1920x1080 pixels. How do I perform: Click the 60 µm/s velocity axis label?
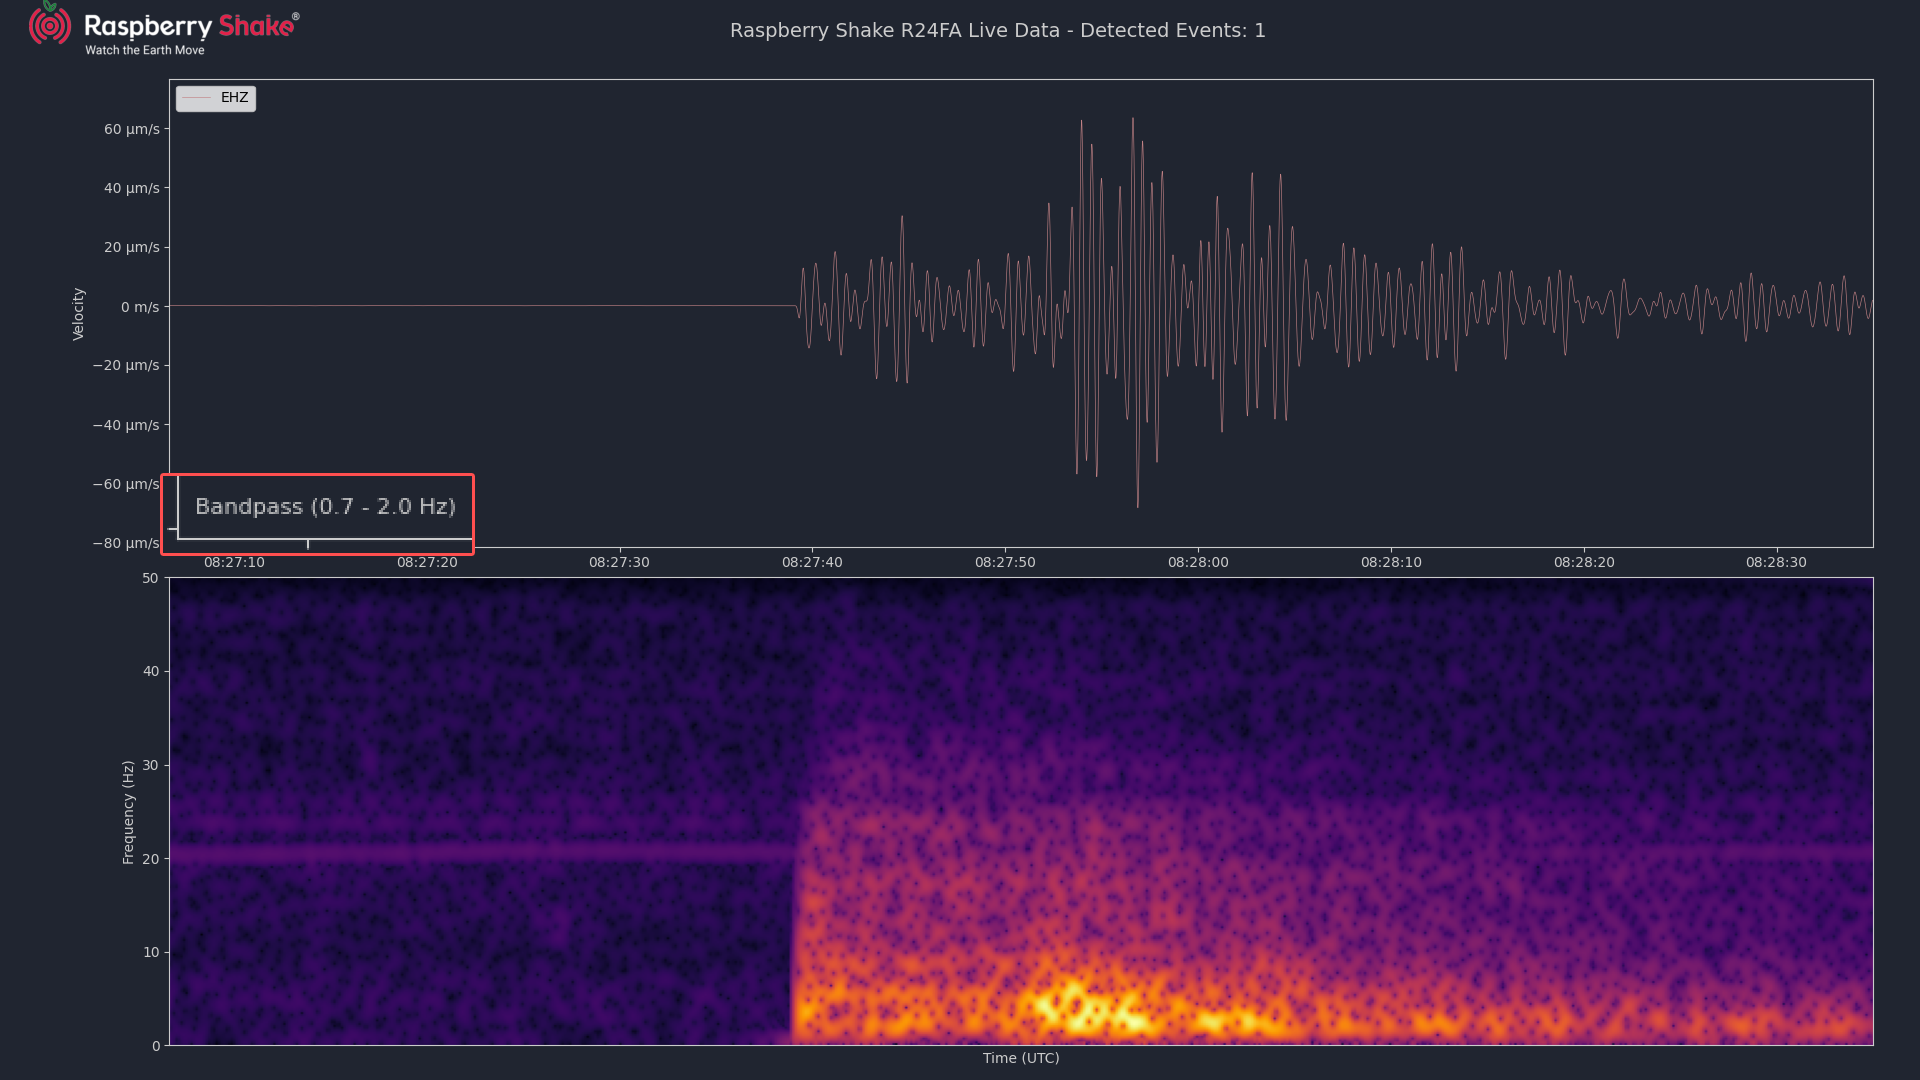pyautogui.click(x=132, y=129)
